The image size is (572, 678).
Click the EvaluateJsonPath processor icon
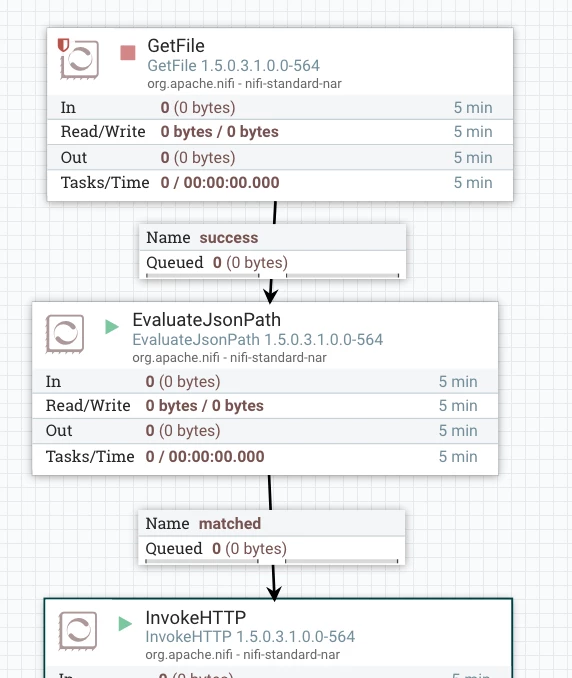pyautogui.click(x=65, y=333)
